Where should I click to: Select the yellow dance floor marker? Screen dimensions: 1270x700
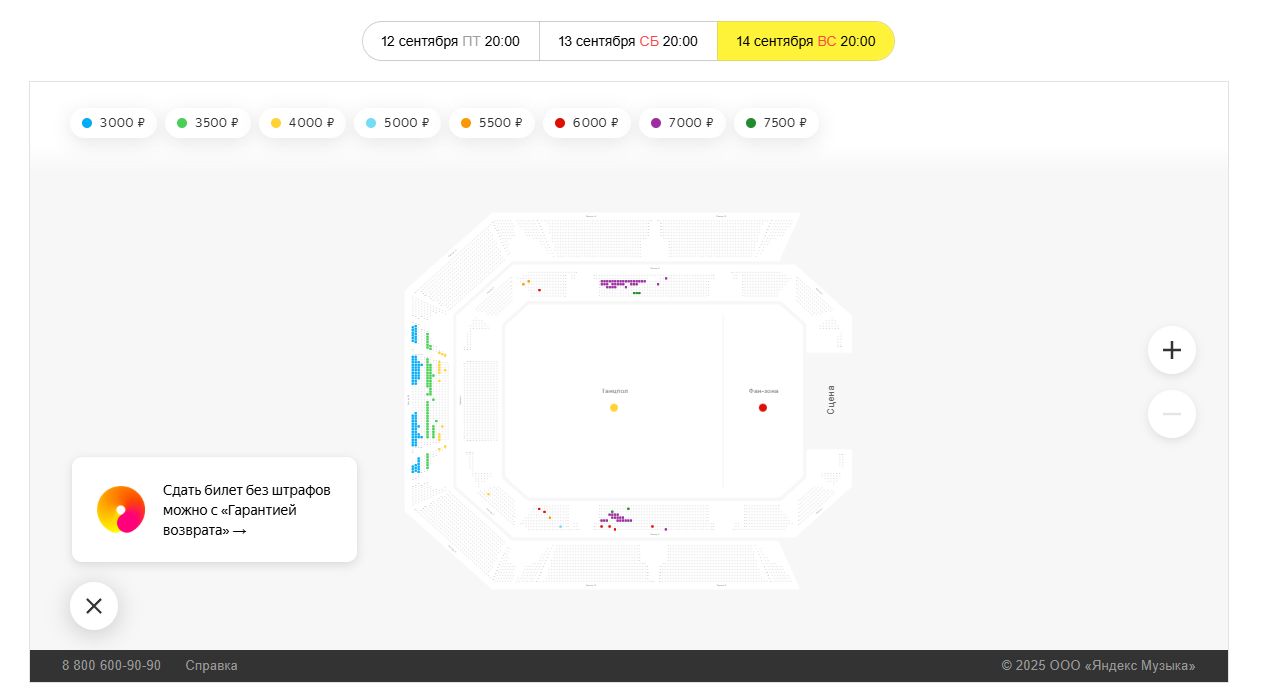(614, 408)
